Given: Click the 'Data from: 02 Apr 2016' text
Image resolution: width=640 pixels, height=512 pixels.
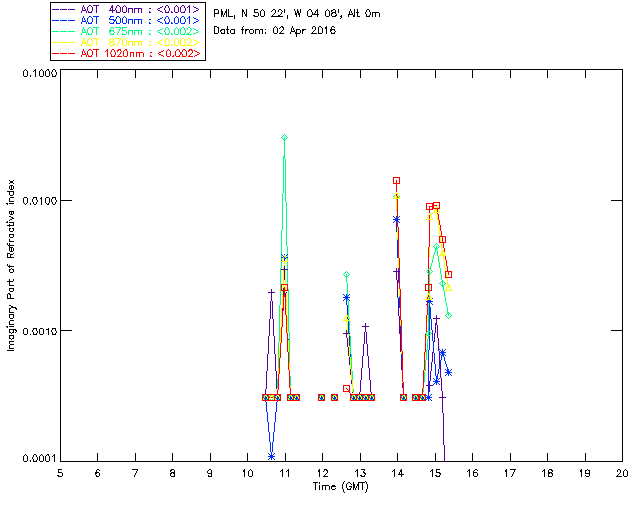Looking at the screenshot, I should tap(274, 30).
